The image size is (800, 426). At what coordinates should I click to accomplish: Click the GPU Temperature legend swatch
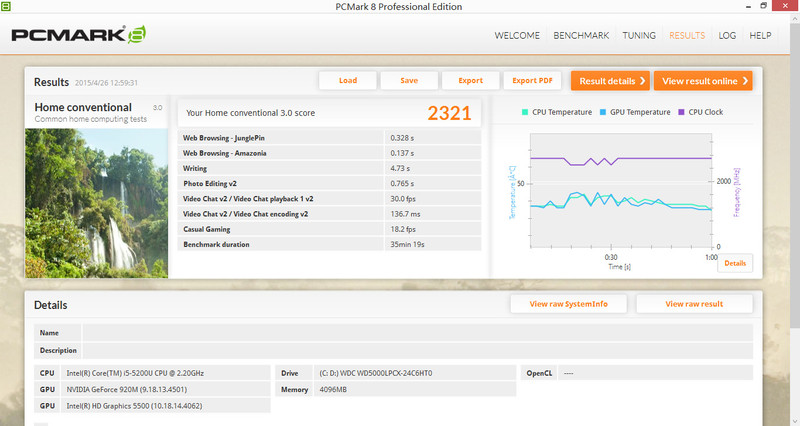tap(603, 112)
